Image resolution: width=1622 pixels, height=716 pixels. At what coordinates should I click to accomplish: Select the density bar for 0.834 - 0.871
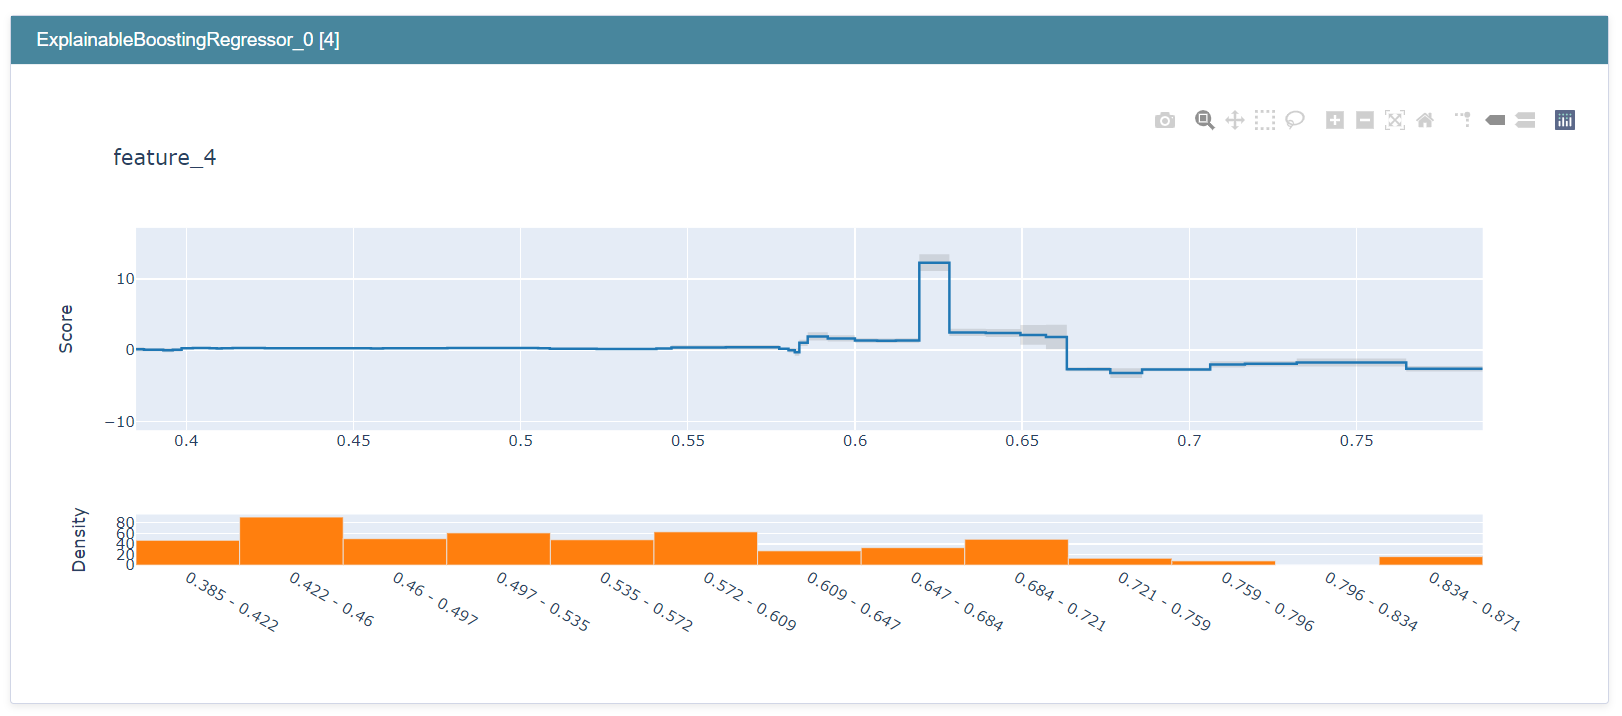(1430, 561)
